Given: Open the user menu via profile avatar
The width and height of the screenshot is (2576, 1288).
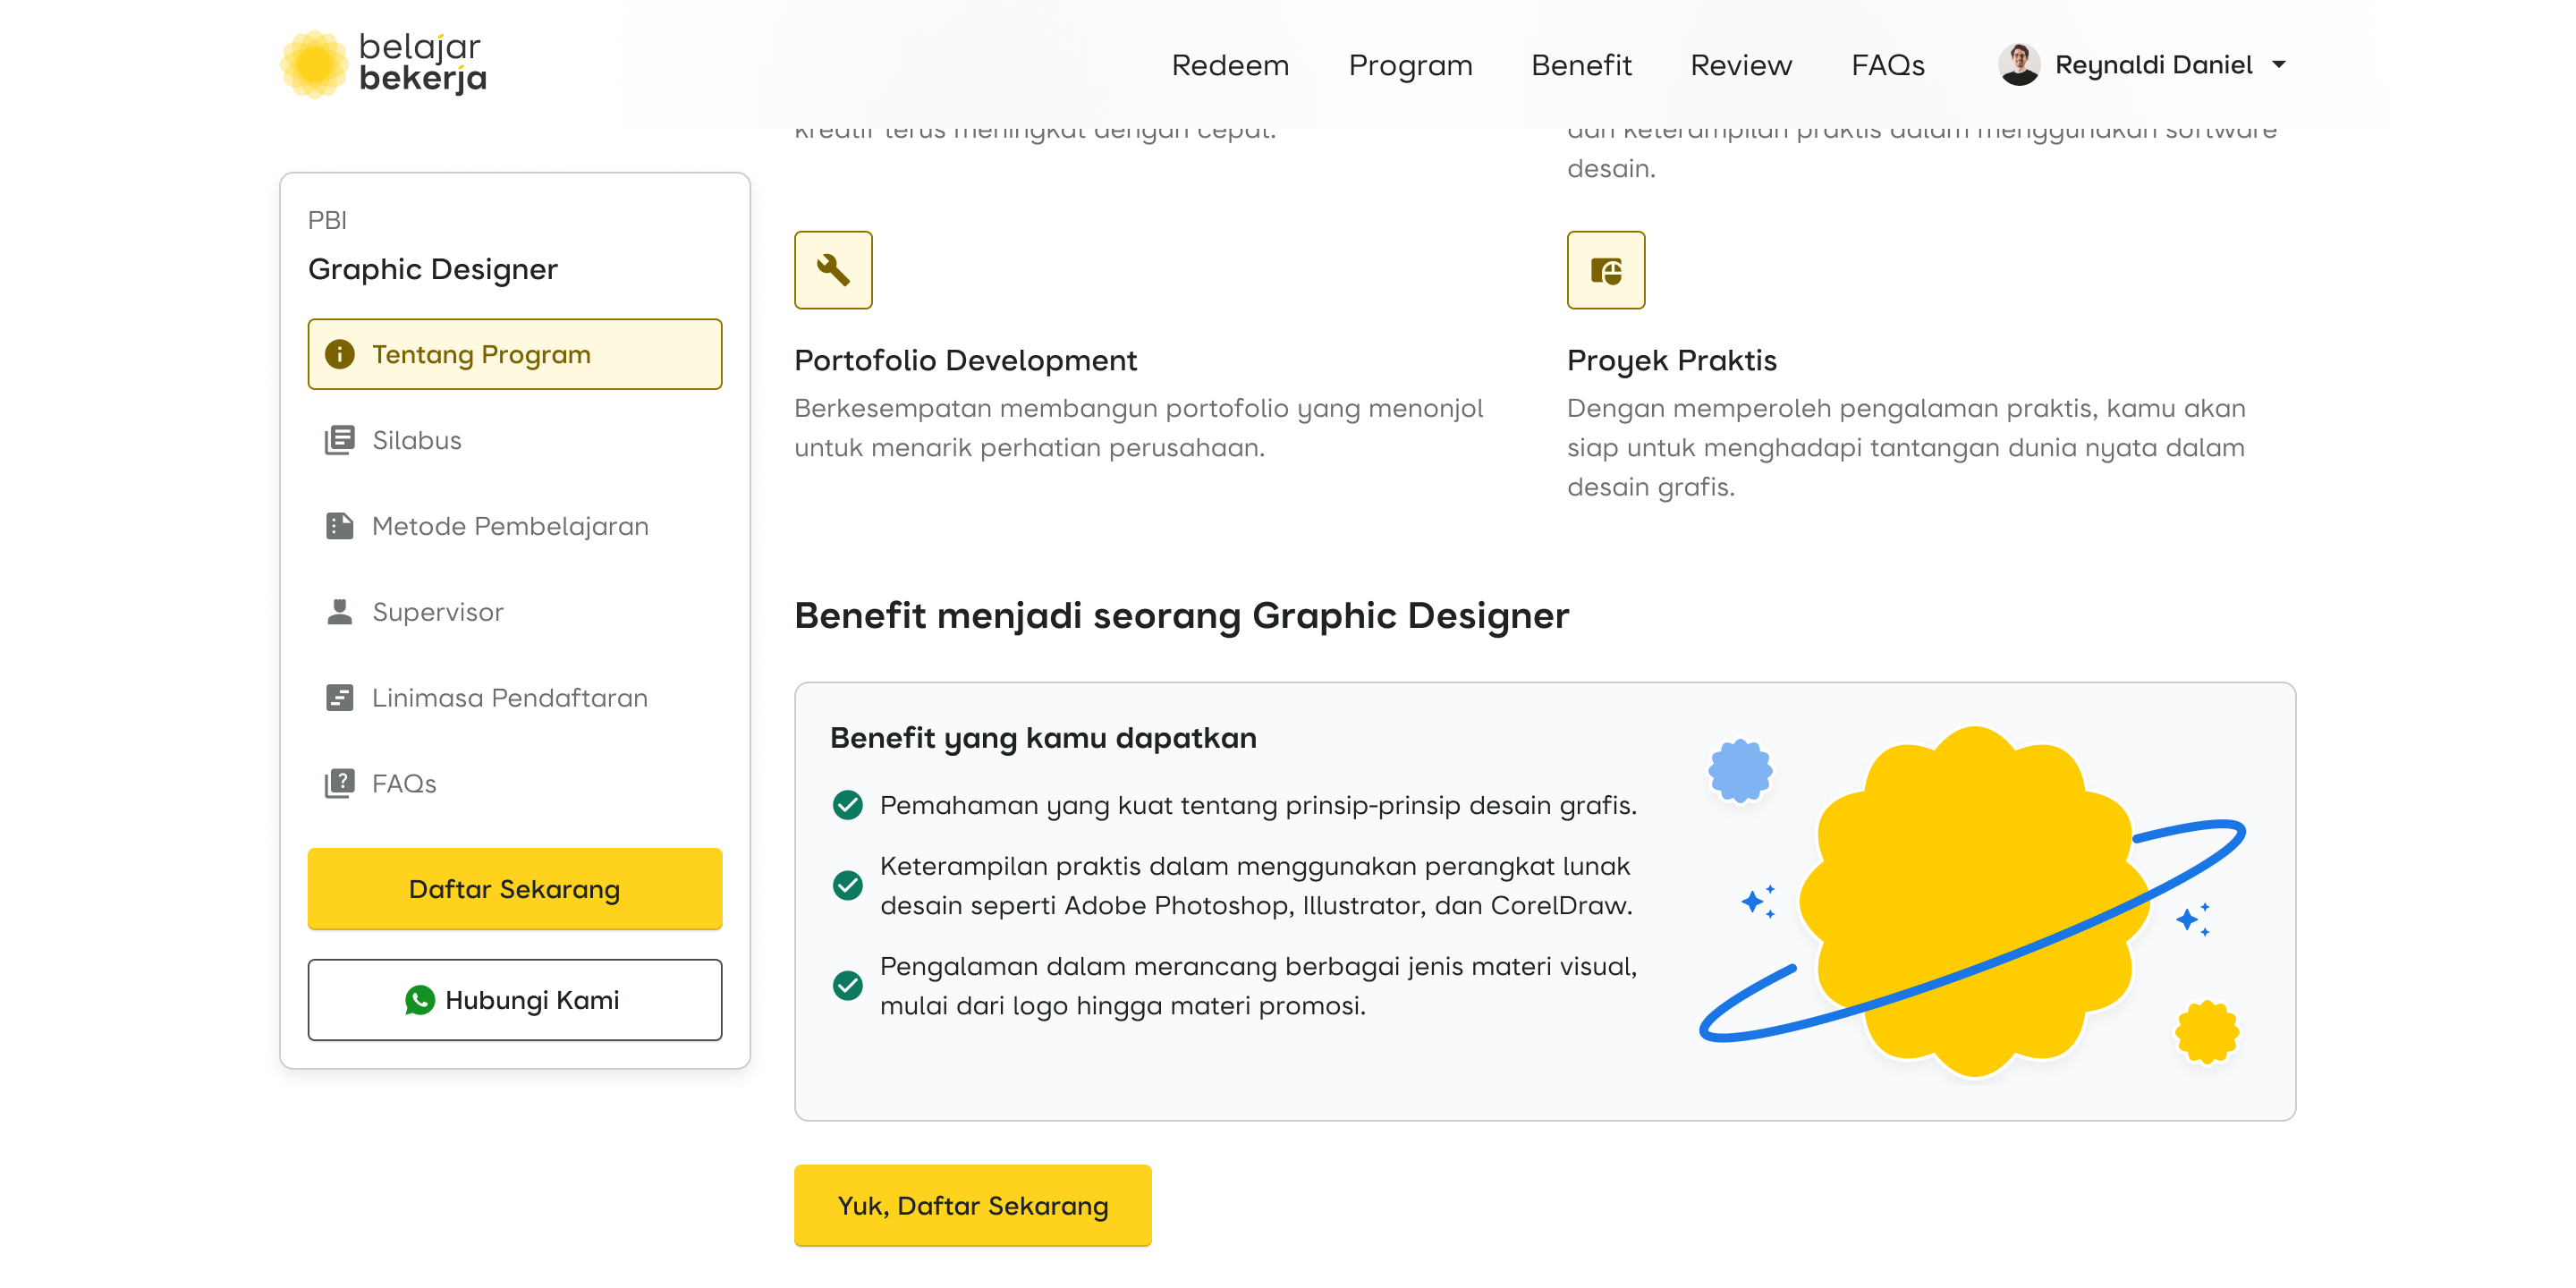Looking at the screenshot, I should click(2018, 65).
